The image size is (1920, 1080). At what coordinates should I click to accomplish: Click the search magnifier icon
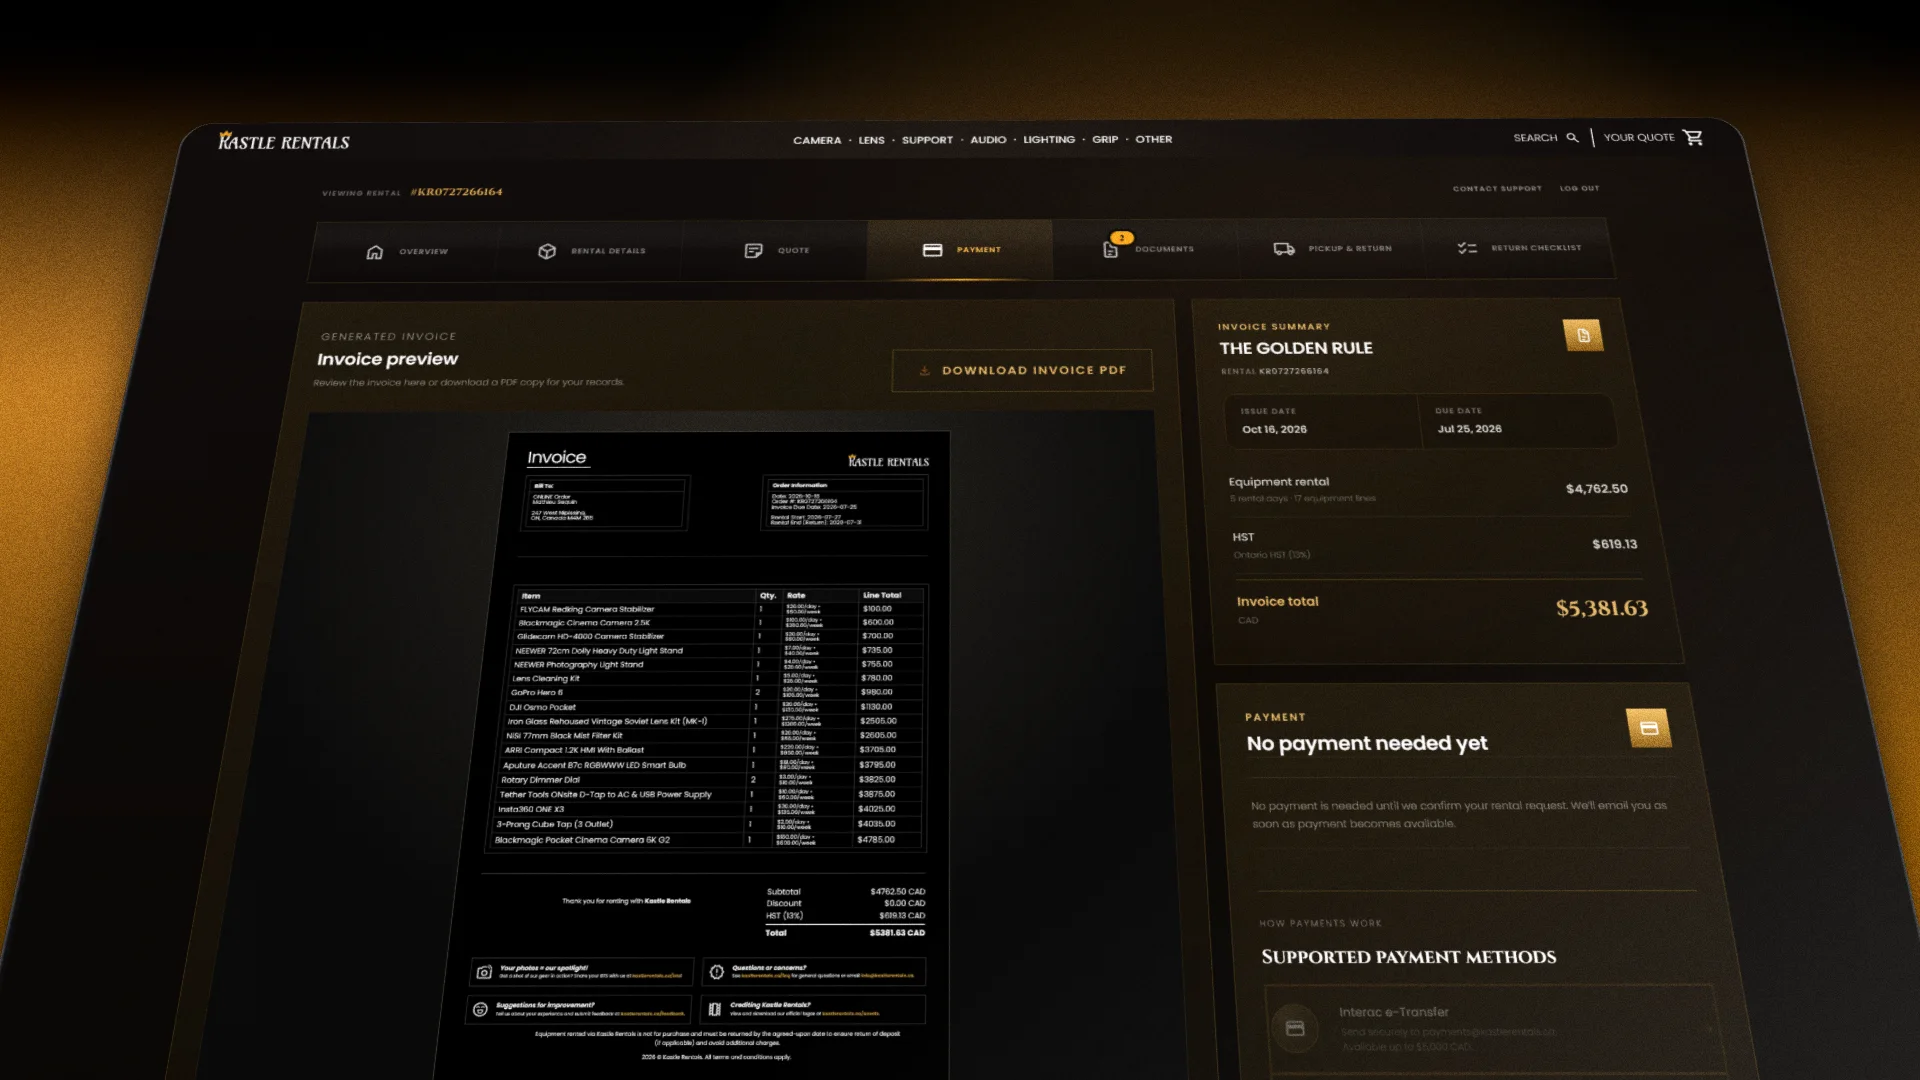[1572, 138]
